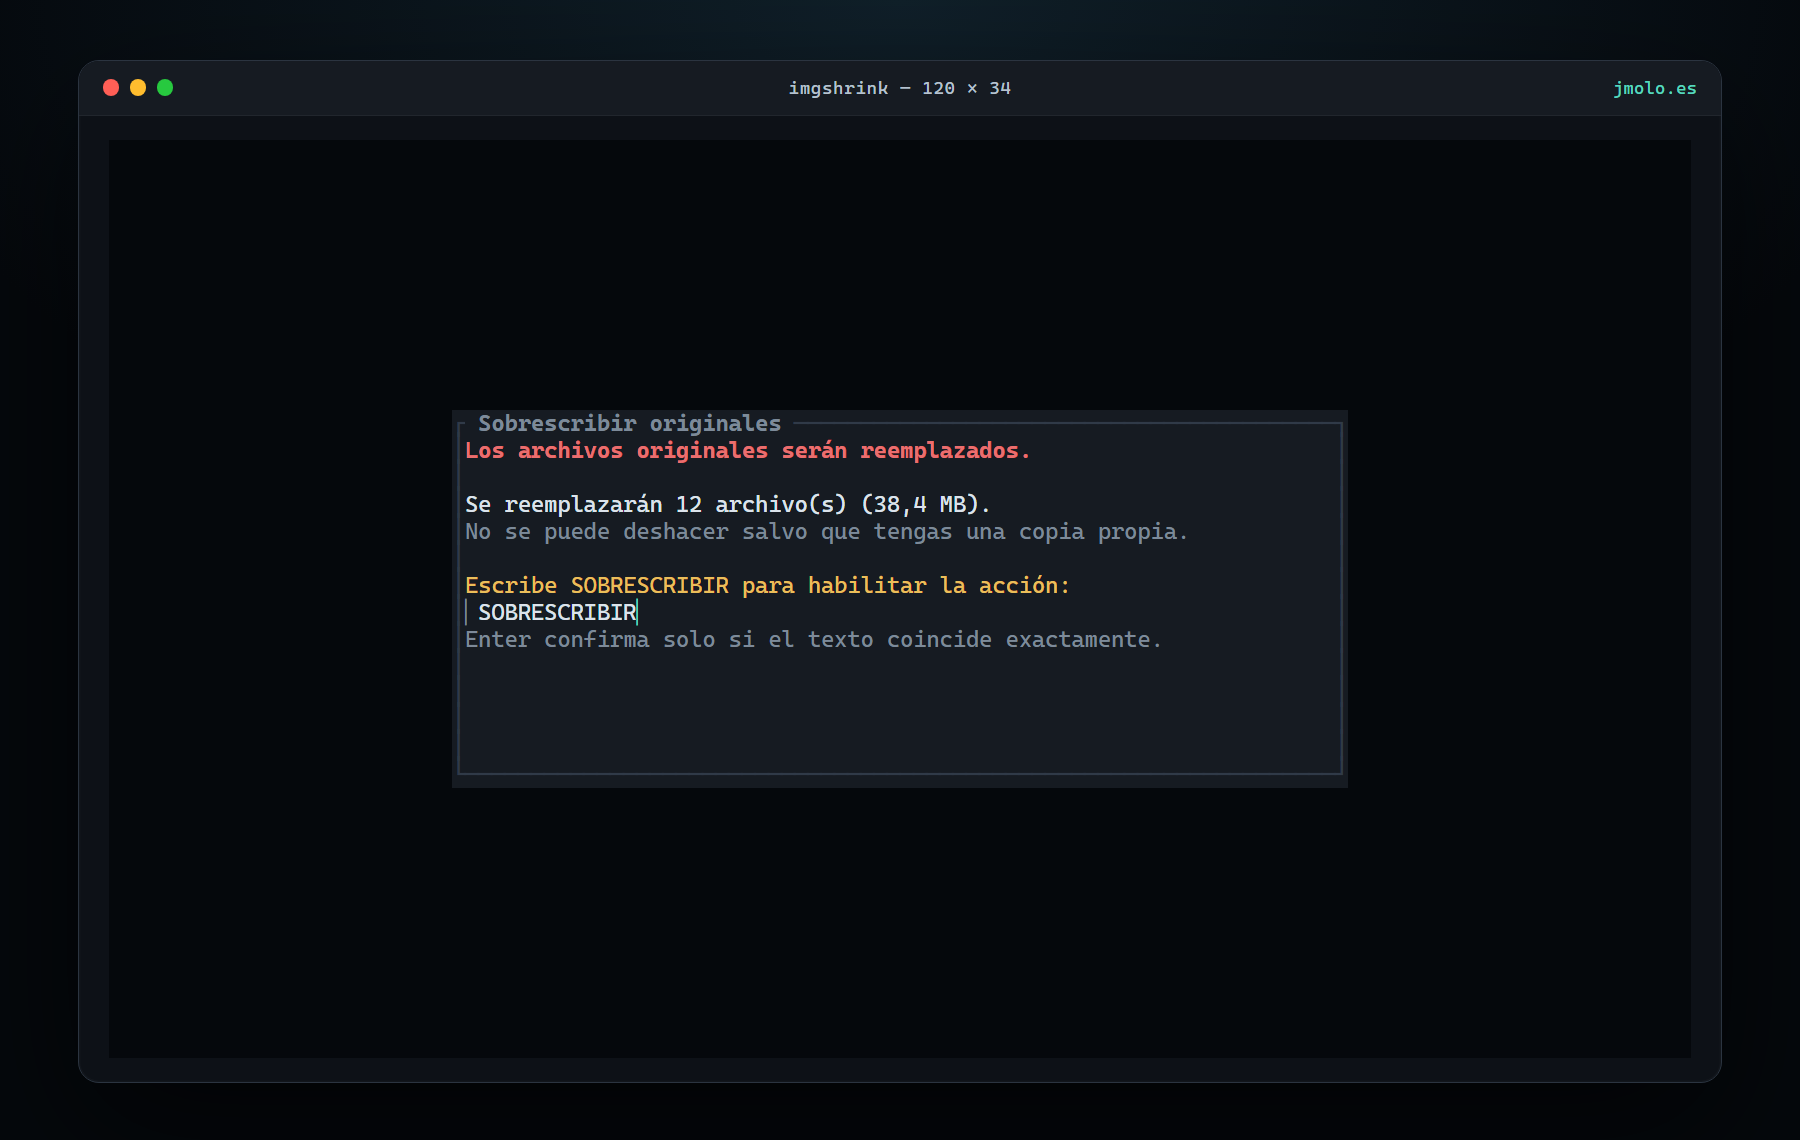Click the 'Sobrescribir originales' dialog title

point(629,423)
